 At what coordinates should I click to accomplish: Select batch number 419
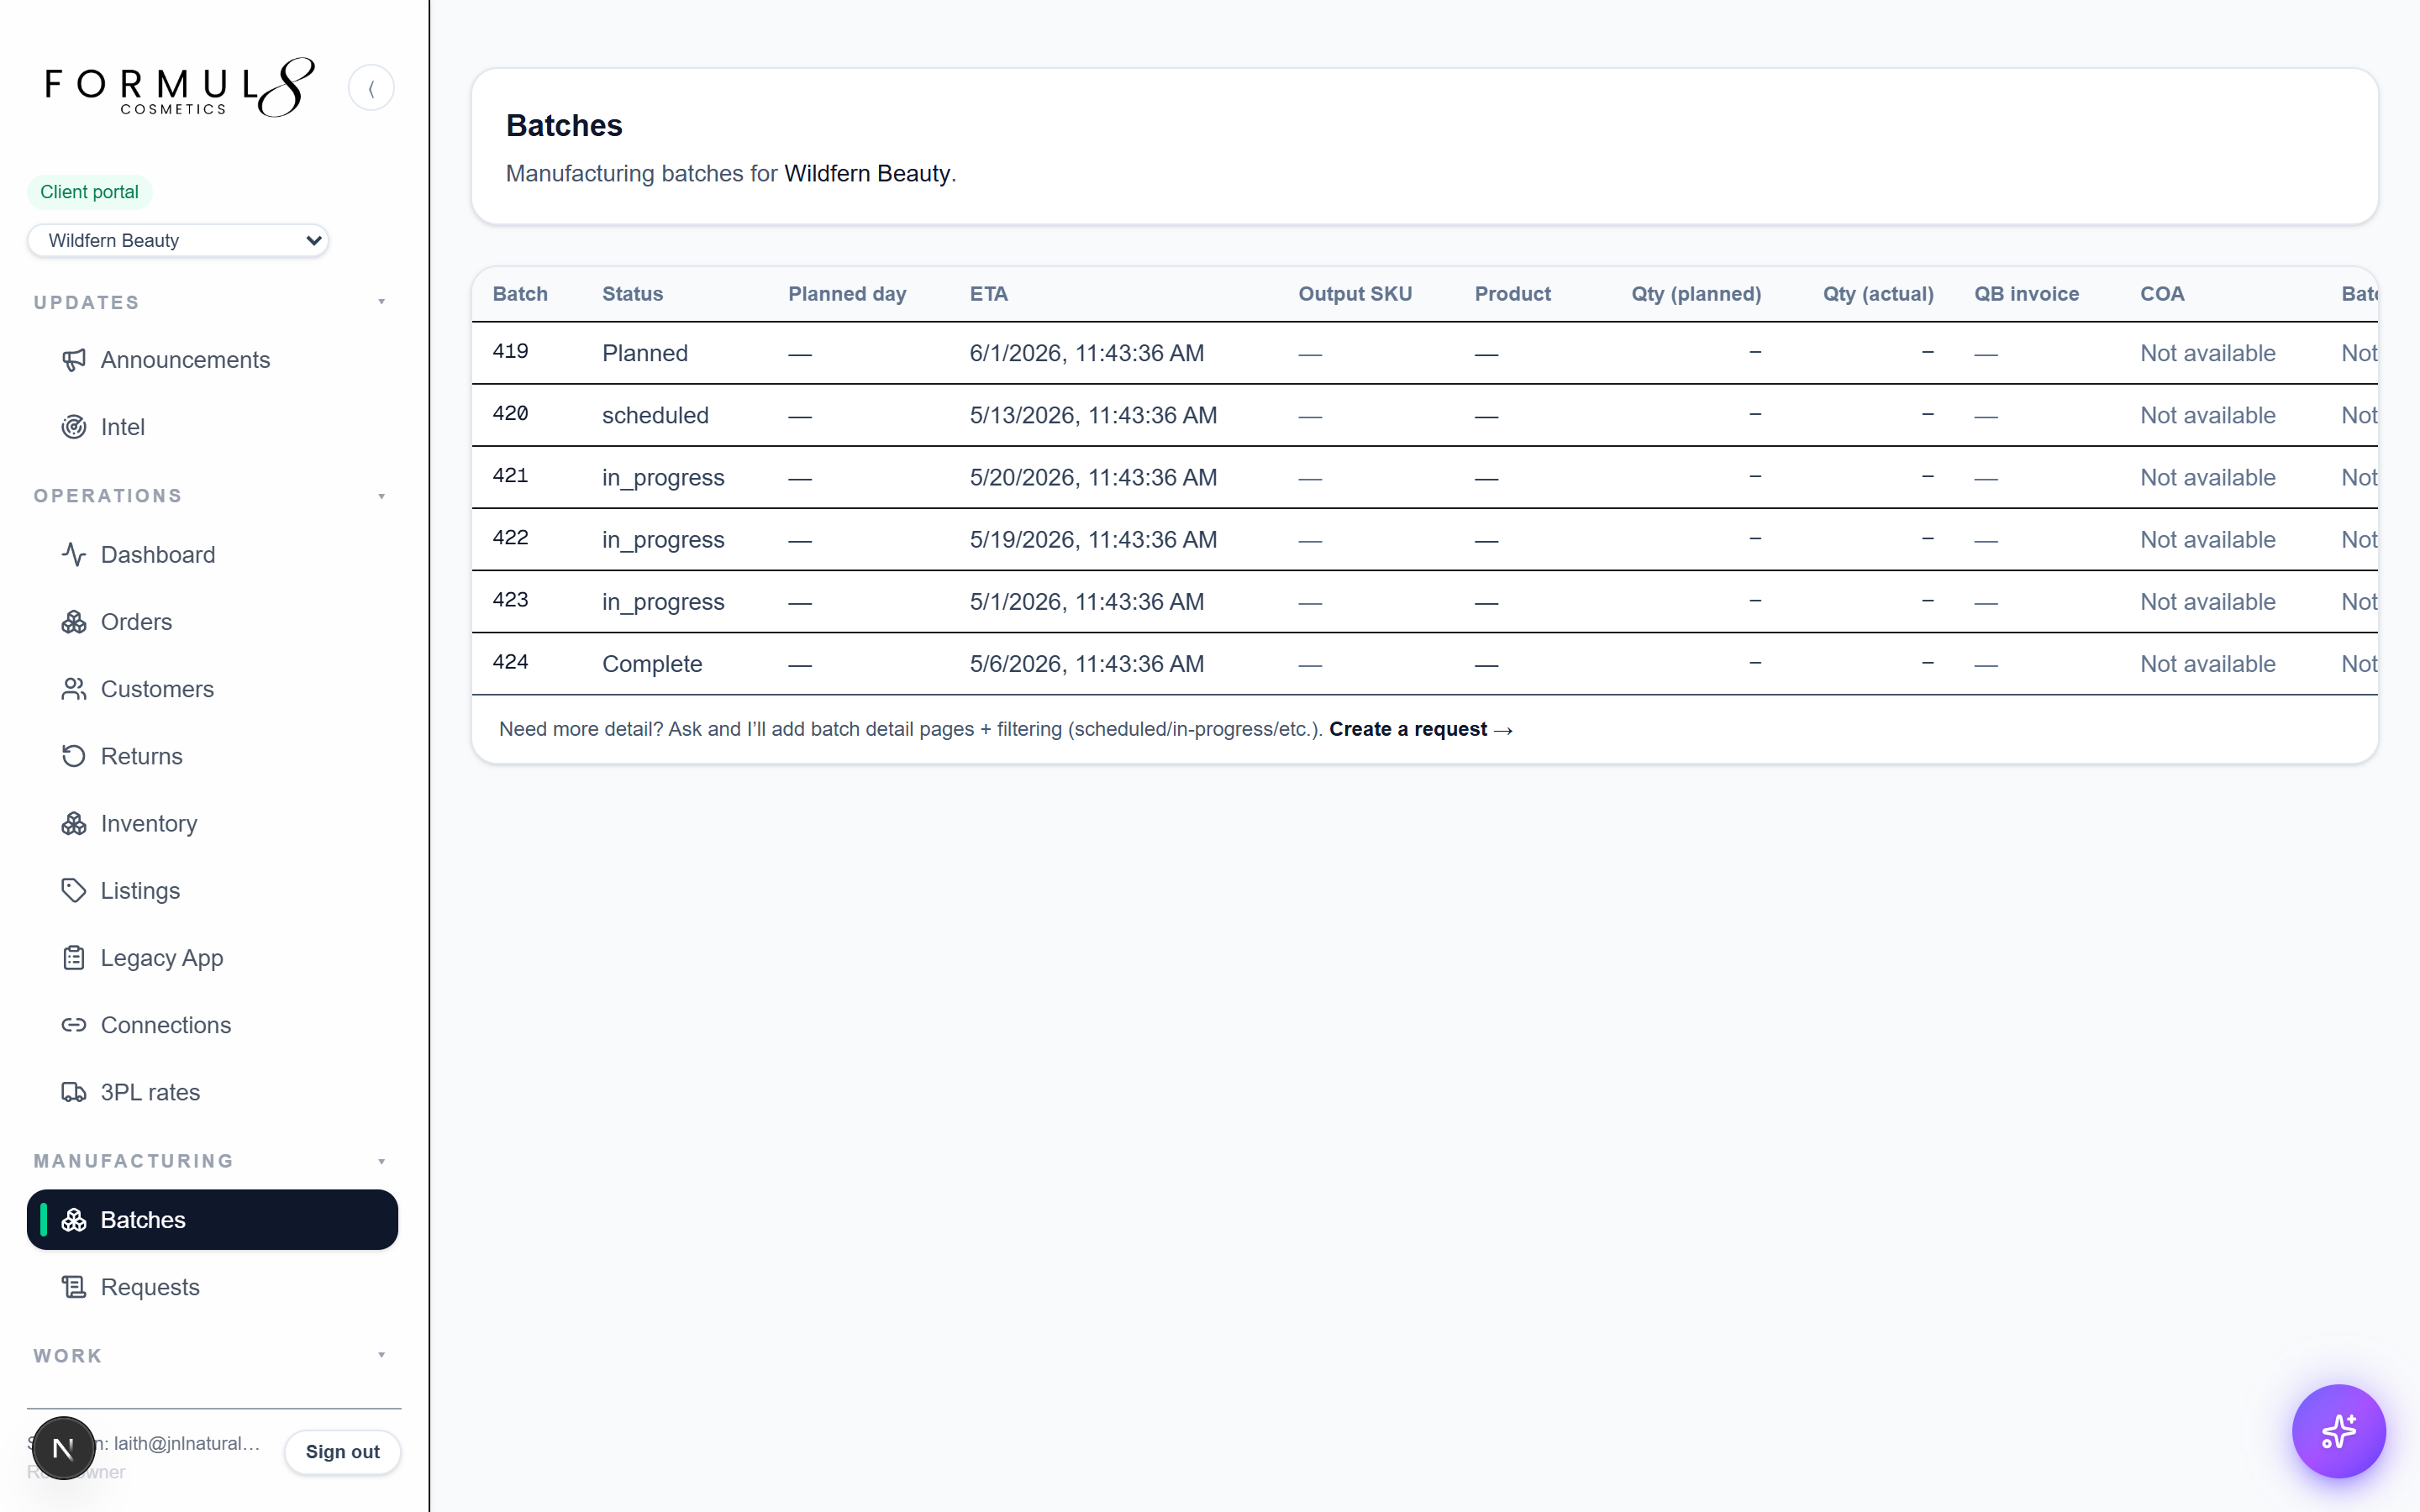(510, 352)
